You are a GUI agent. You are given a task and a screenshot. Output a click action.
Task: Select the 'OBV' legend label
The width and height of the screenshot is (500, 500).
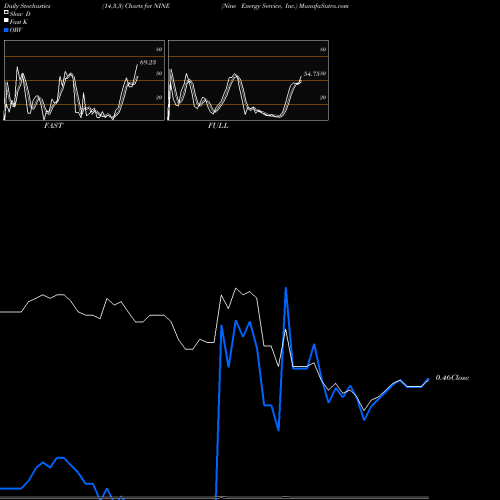[16, 30]
